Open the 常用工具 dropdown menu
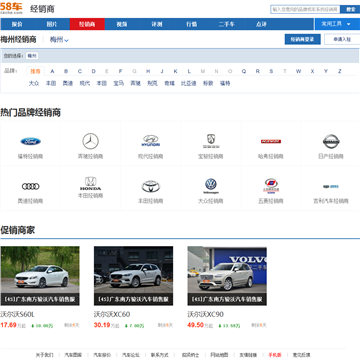This screenshot has width=360, height=360. [337, 24]
